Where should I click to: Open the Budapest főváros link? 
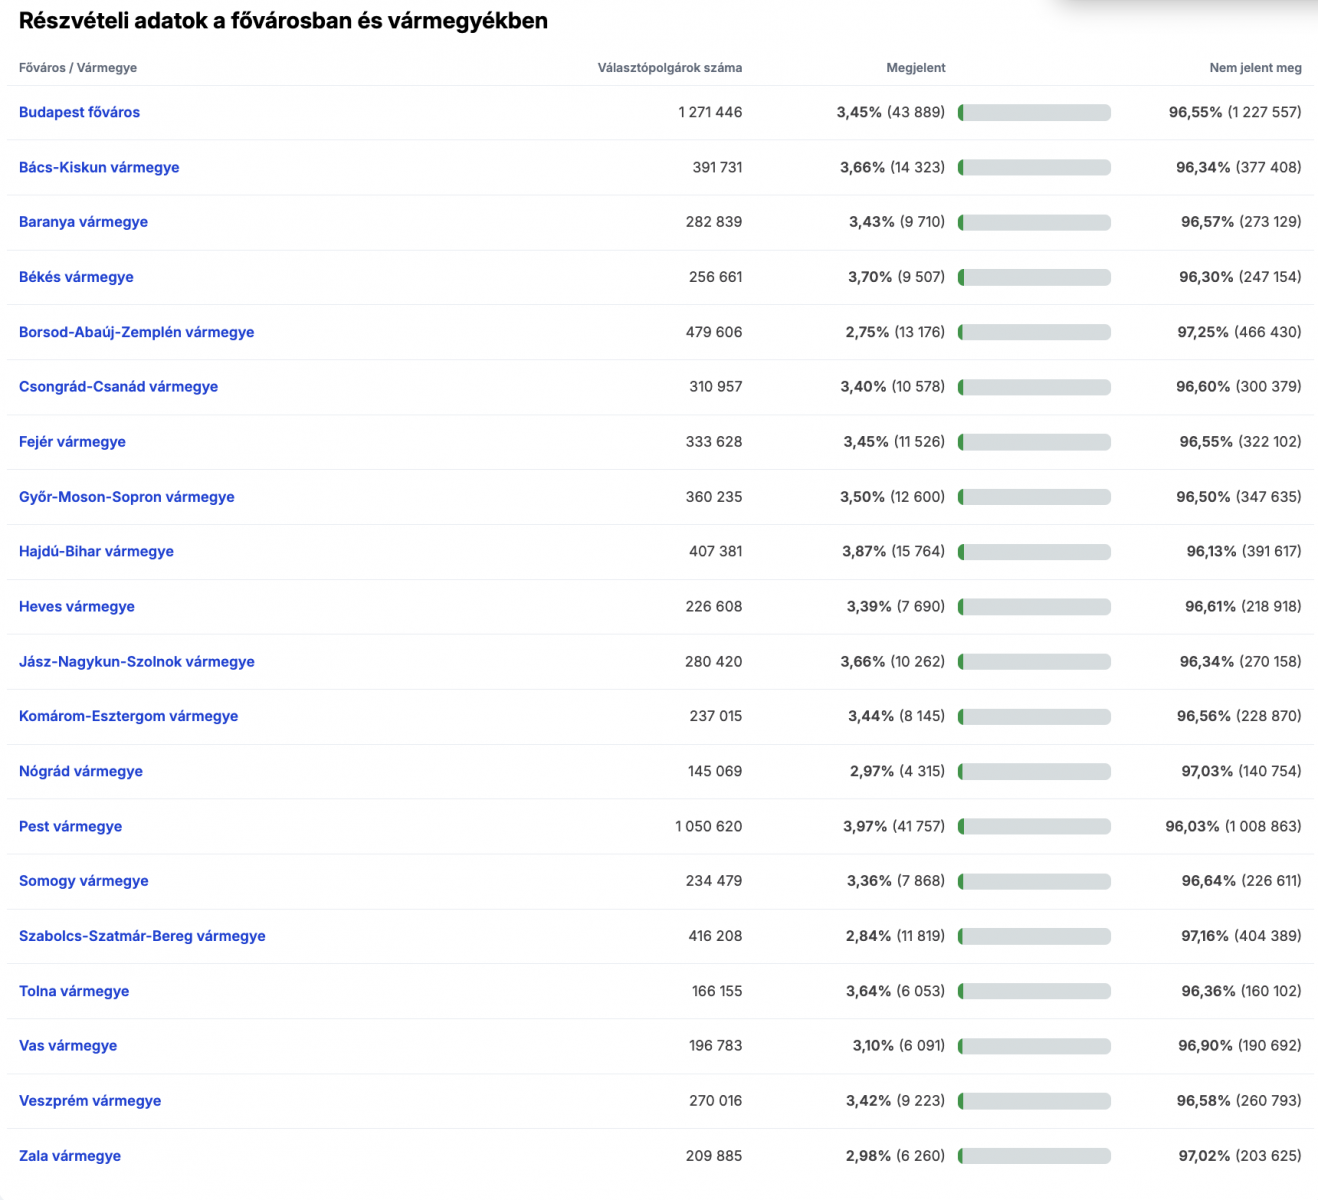point(79,112)
